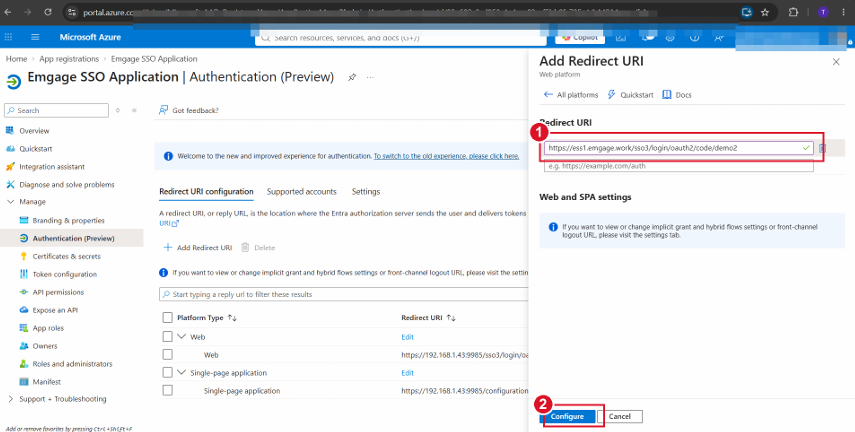Collapse the left navigation menu with double chevron
The height and width of the screenshot is (432, 855).
(x=134, y=110)
